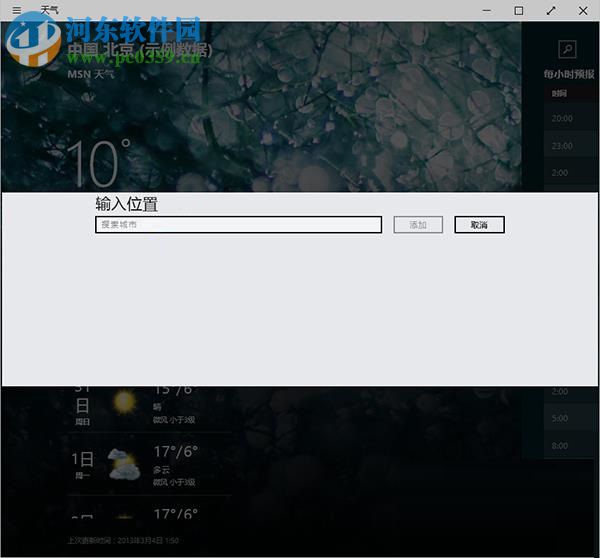600x558 pixels.
Task: Click the current temperature 10°
Action: (98, 163)
